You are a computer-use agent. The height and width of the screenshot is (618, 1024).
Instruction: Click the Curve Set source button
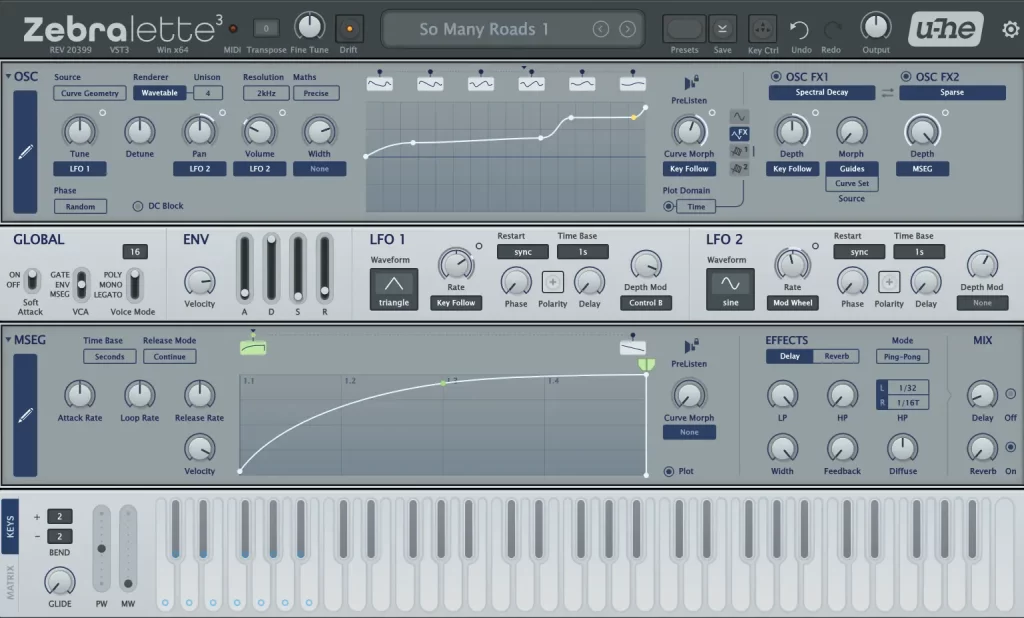coord(852,184)
